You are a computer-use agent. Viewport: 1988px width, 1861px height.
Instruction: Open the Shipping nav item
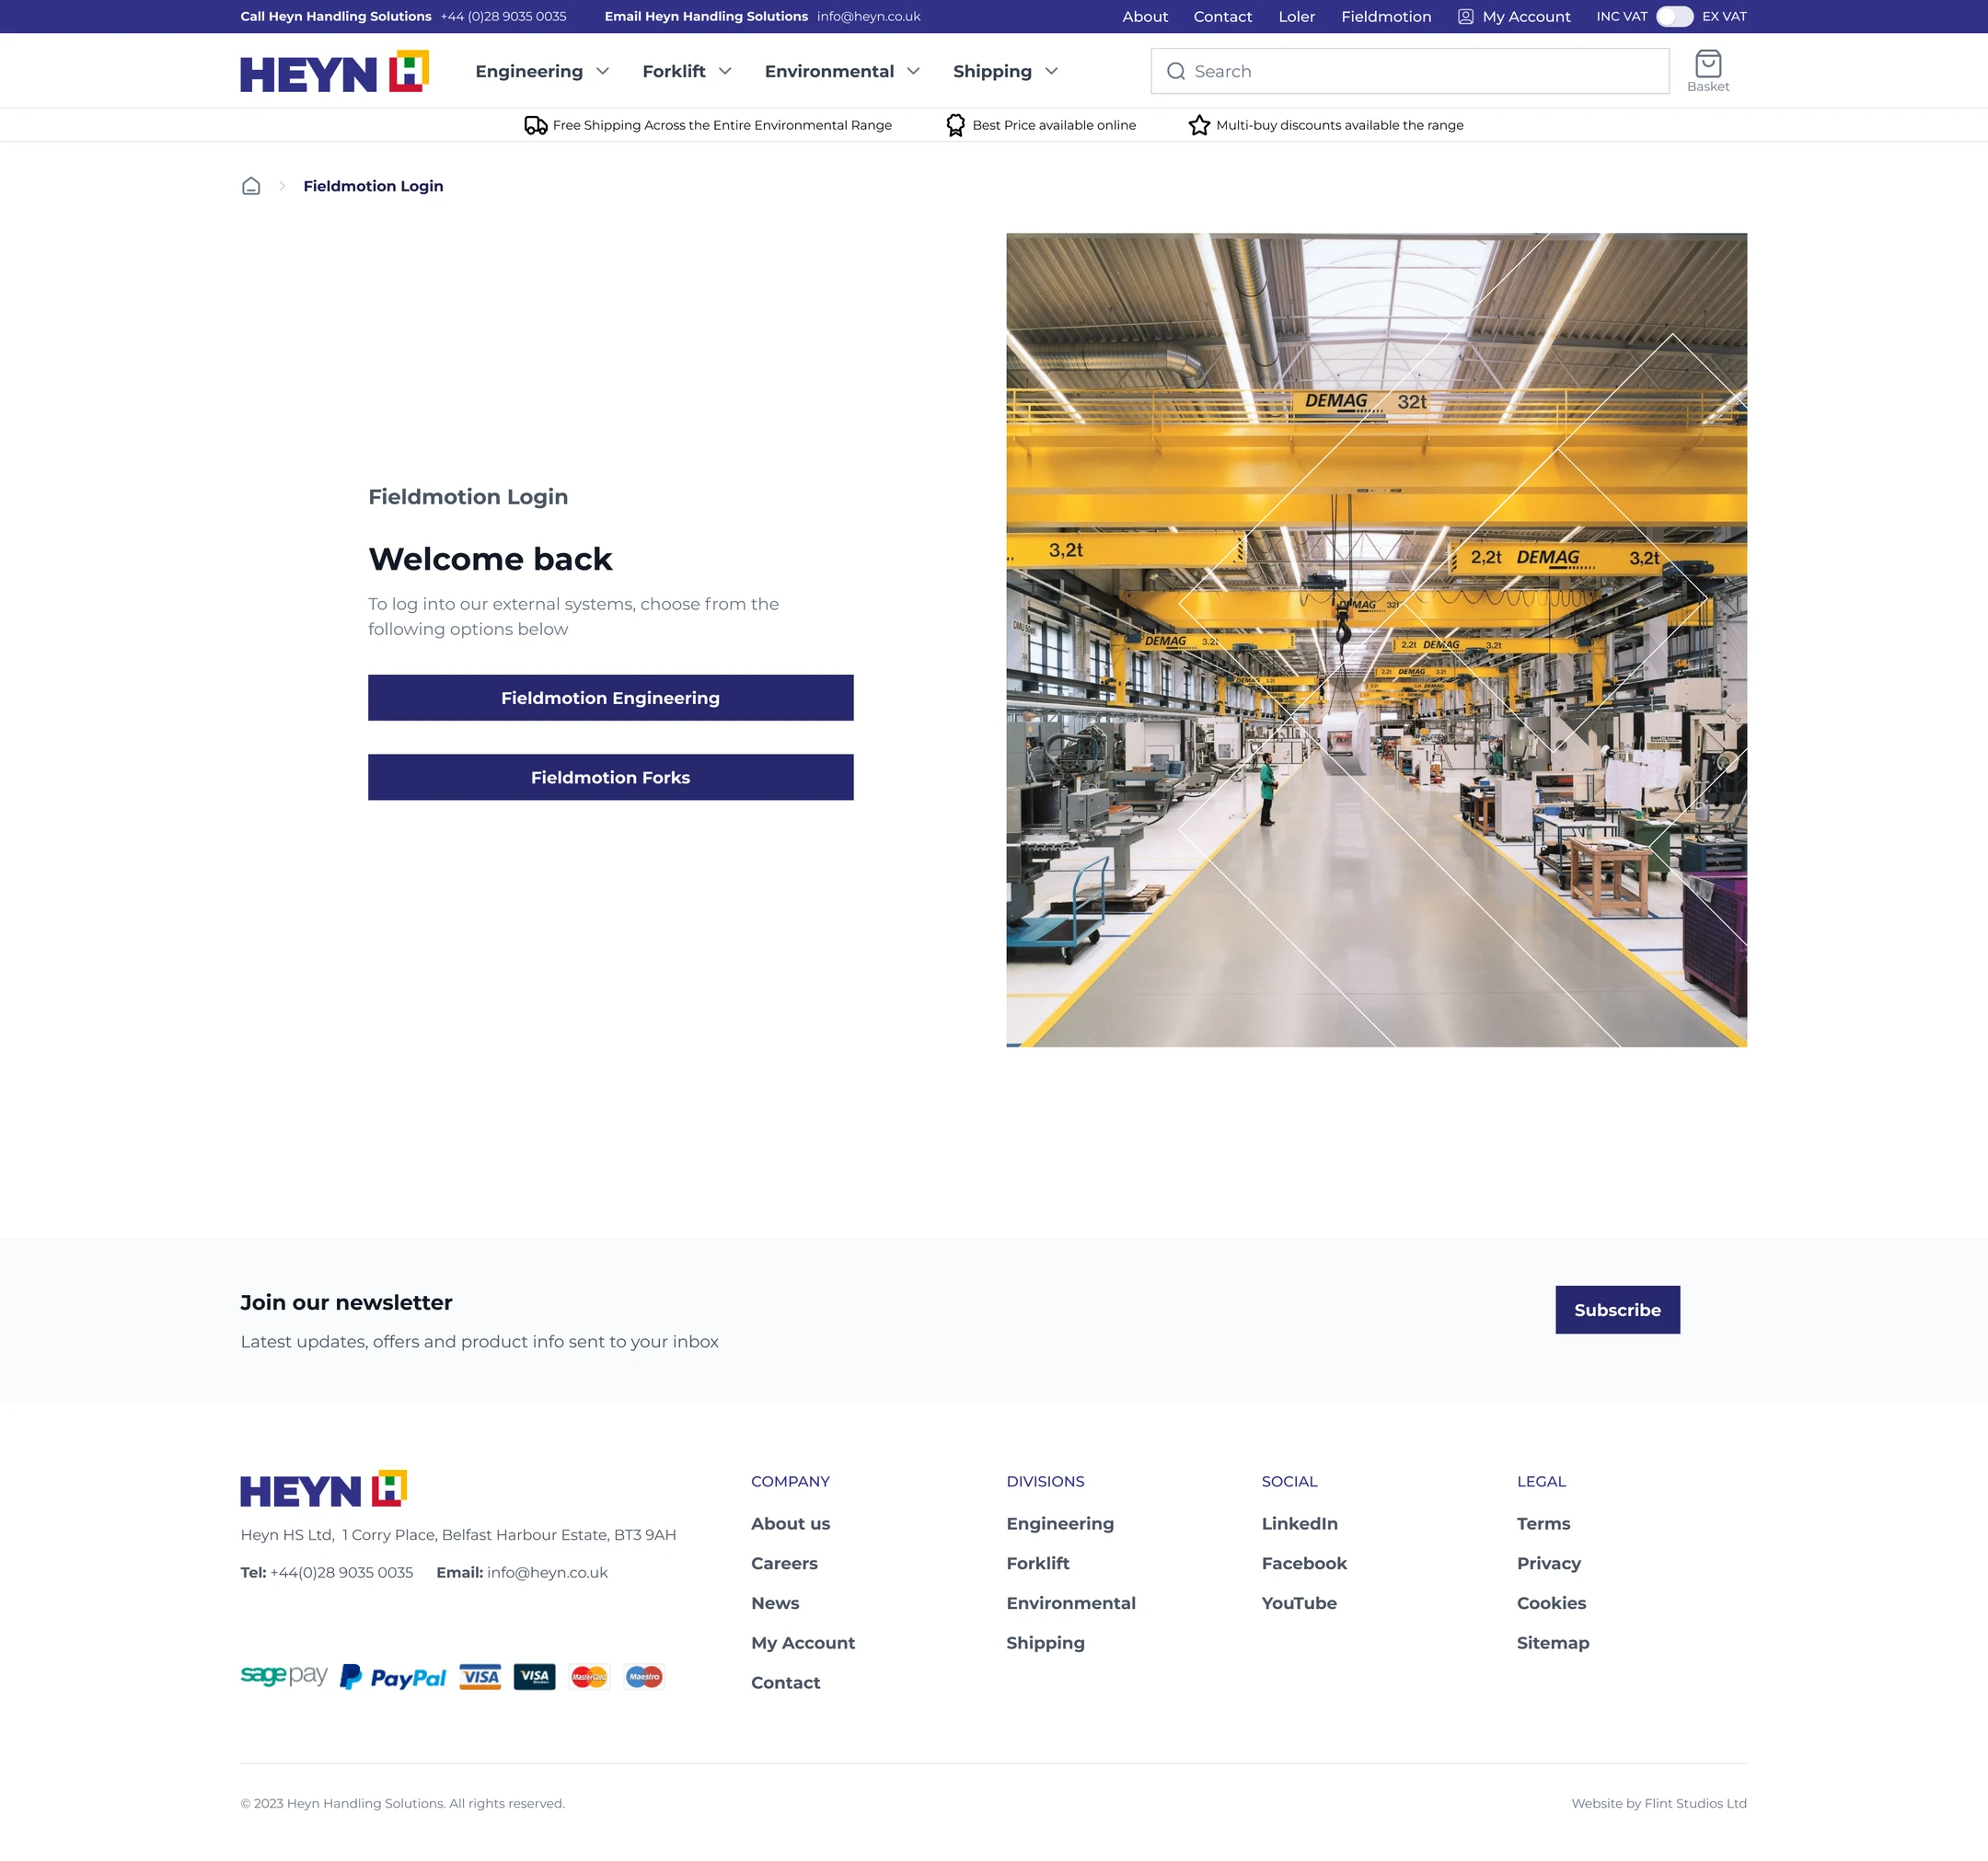(992, 71)
